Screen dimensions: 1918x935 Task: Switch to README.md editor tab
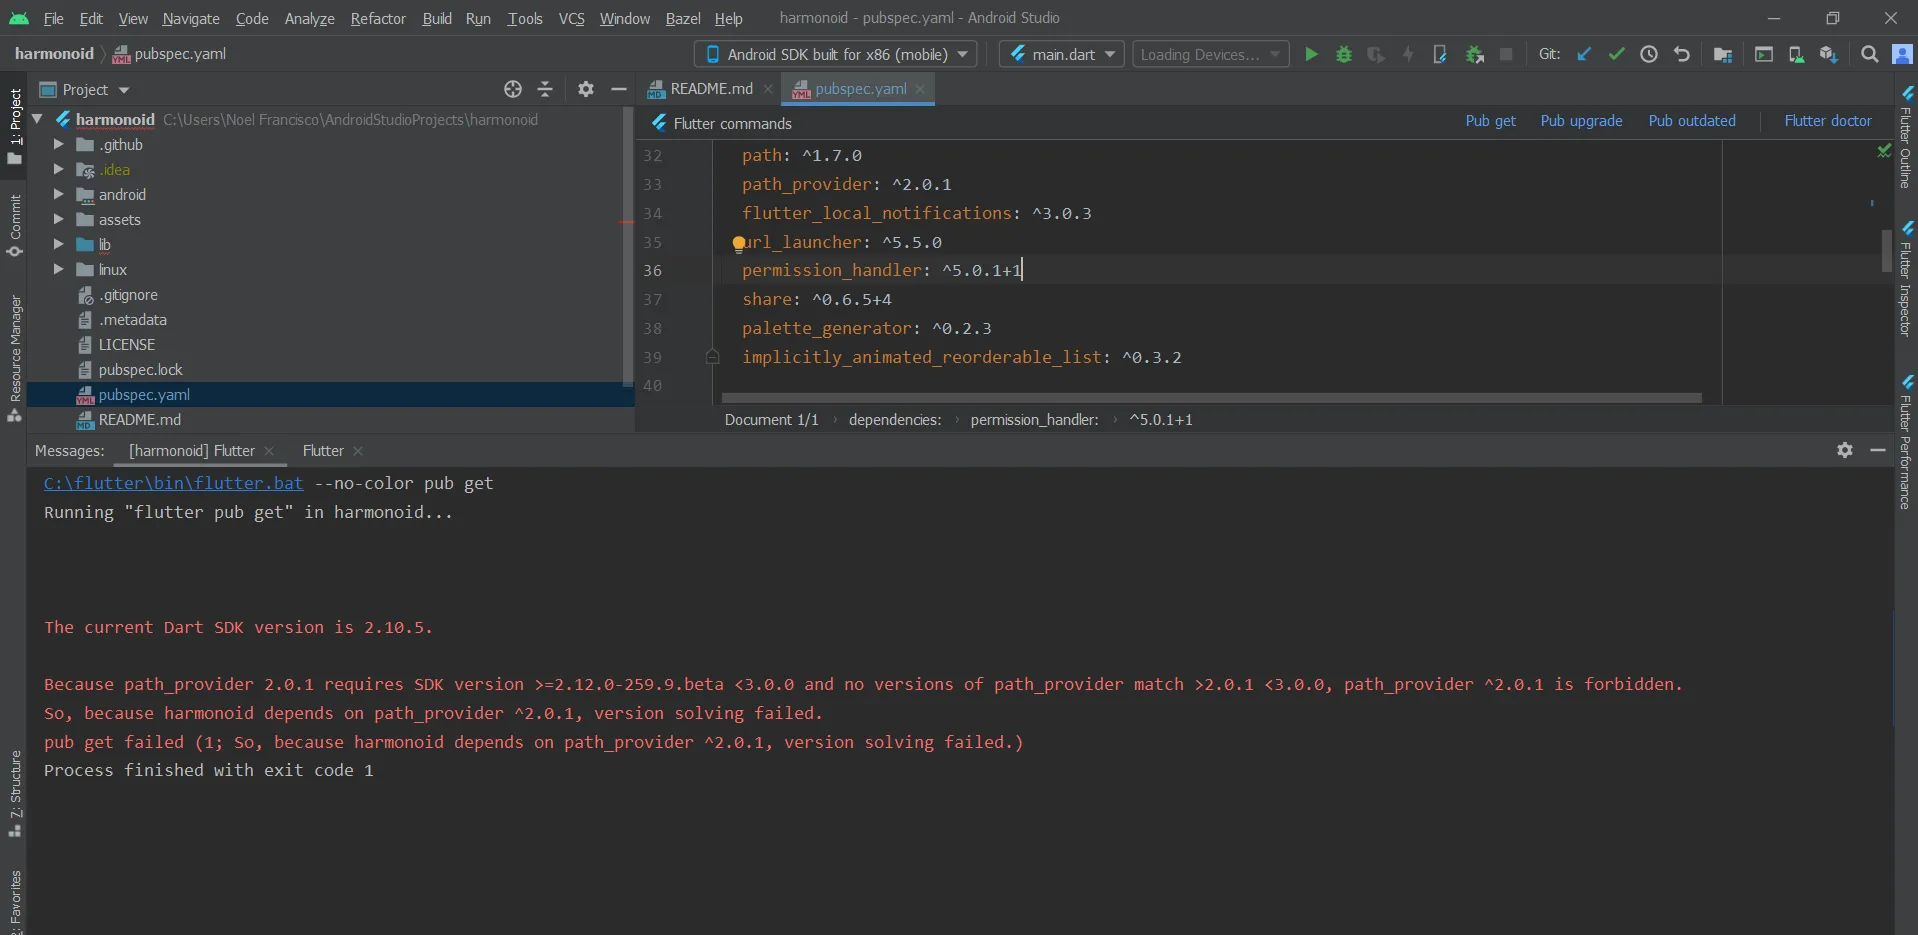coord(710,89)
